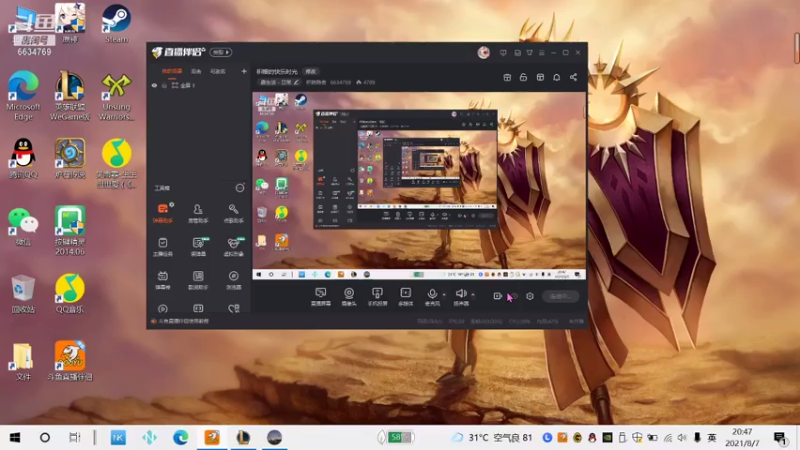
Task: Select the 全屏1 source row
Action: (x=198, y=86)
